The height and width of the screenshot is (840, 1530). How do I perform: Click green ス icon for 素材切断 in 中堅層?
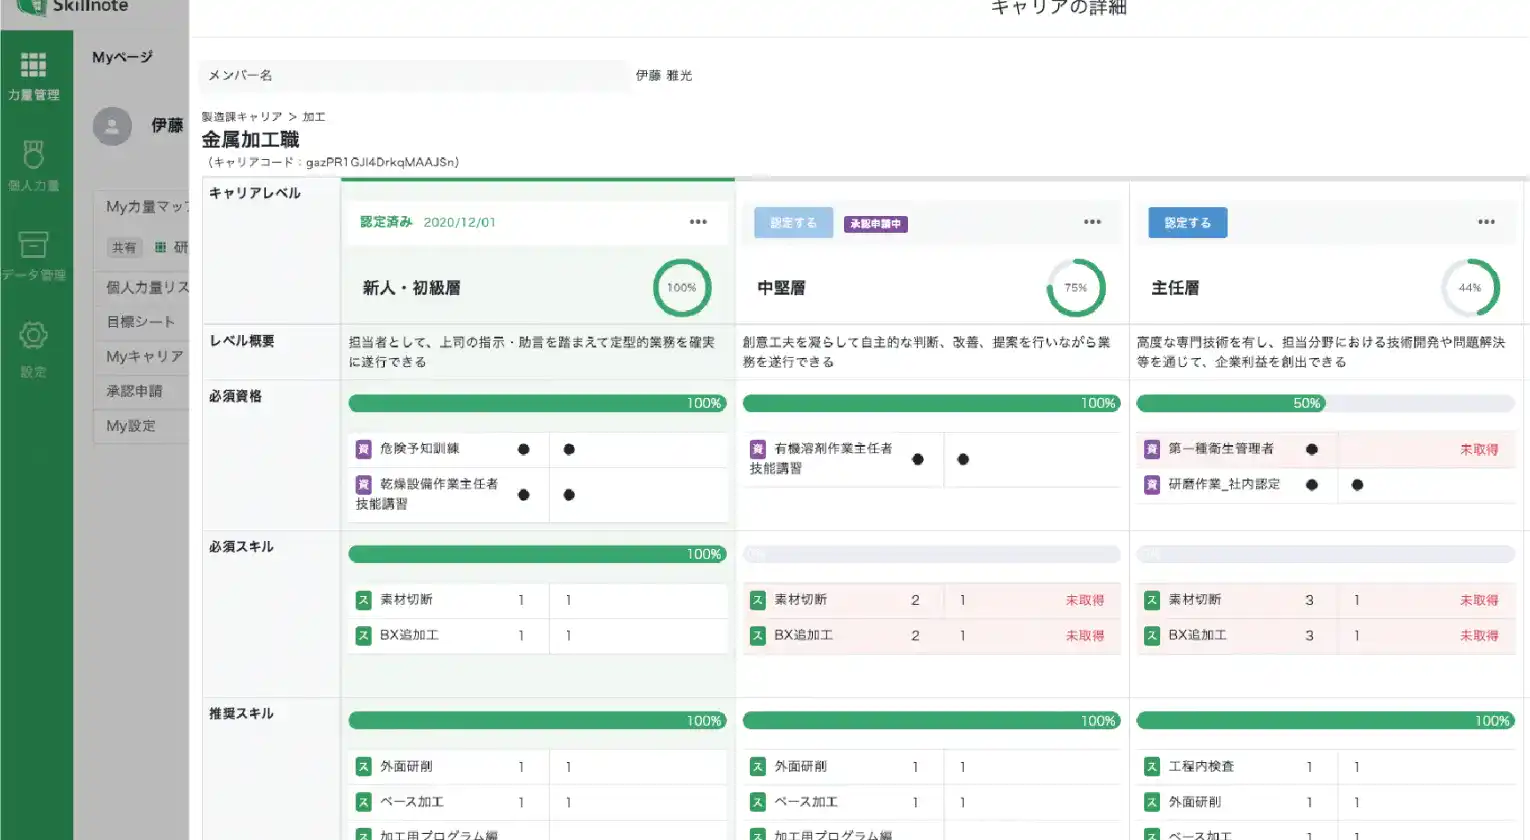(758, 600)
